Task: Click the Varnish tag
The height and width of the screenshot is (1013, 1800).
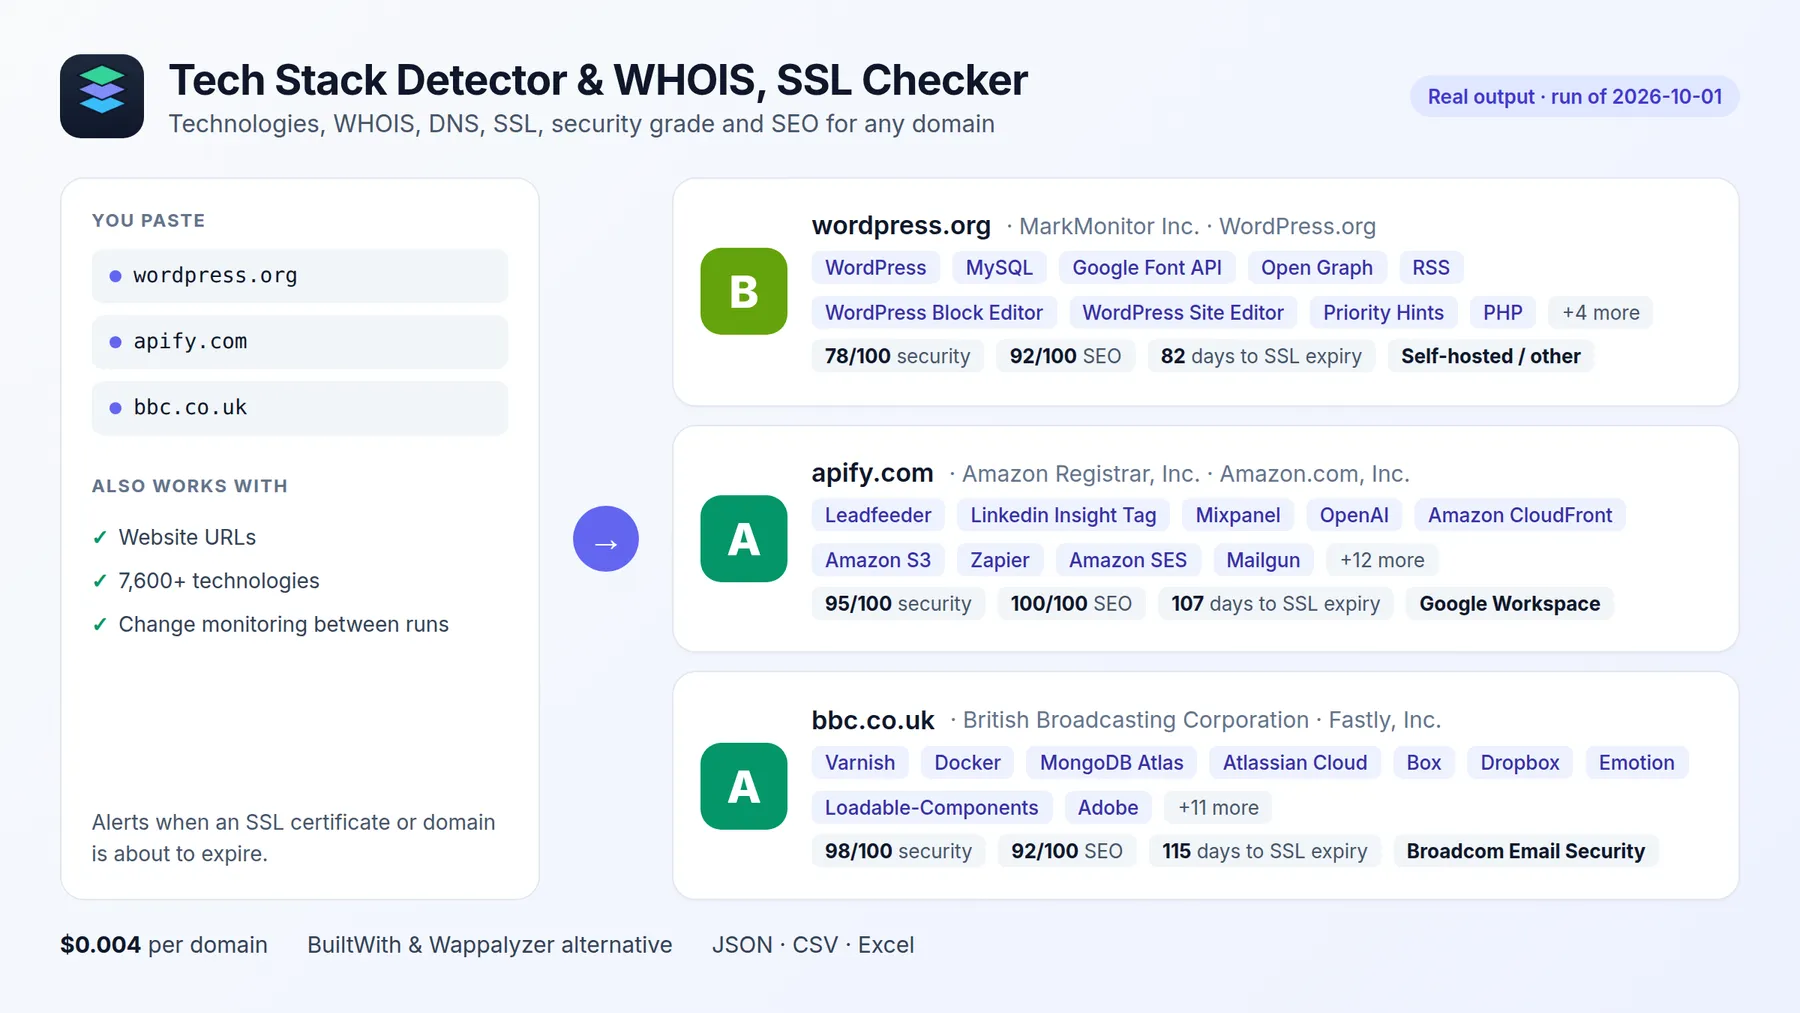Action: tap(860, 763)
